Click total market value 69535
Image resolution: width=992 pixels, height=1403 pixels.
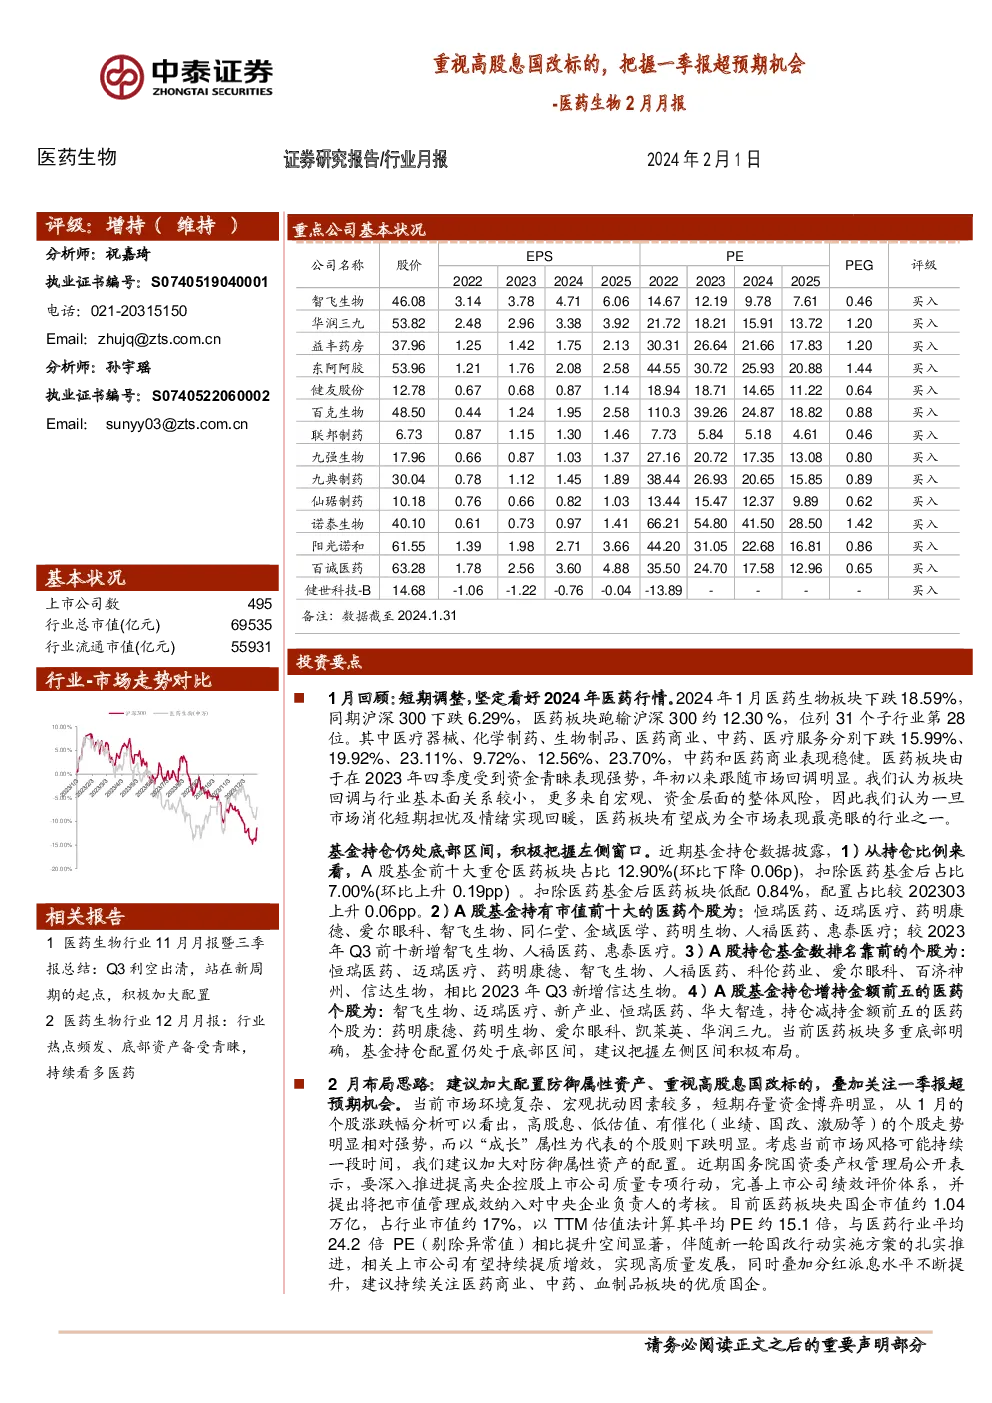pyautogui.click(x=251, y=625)
